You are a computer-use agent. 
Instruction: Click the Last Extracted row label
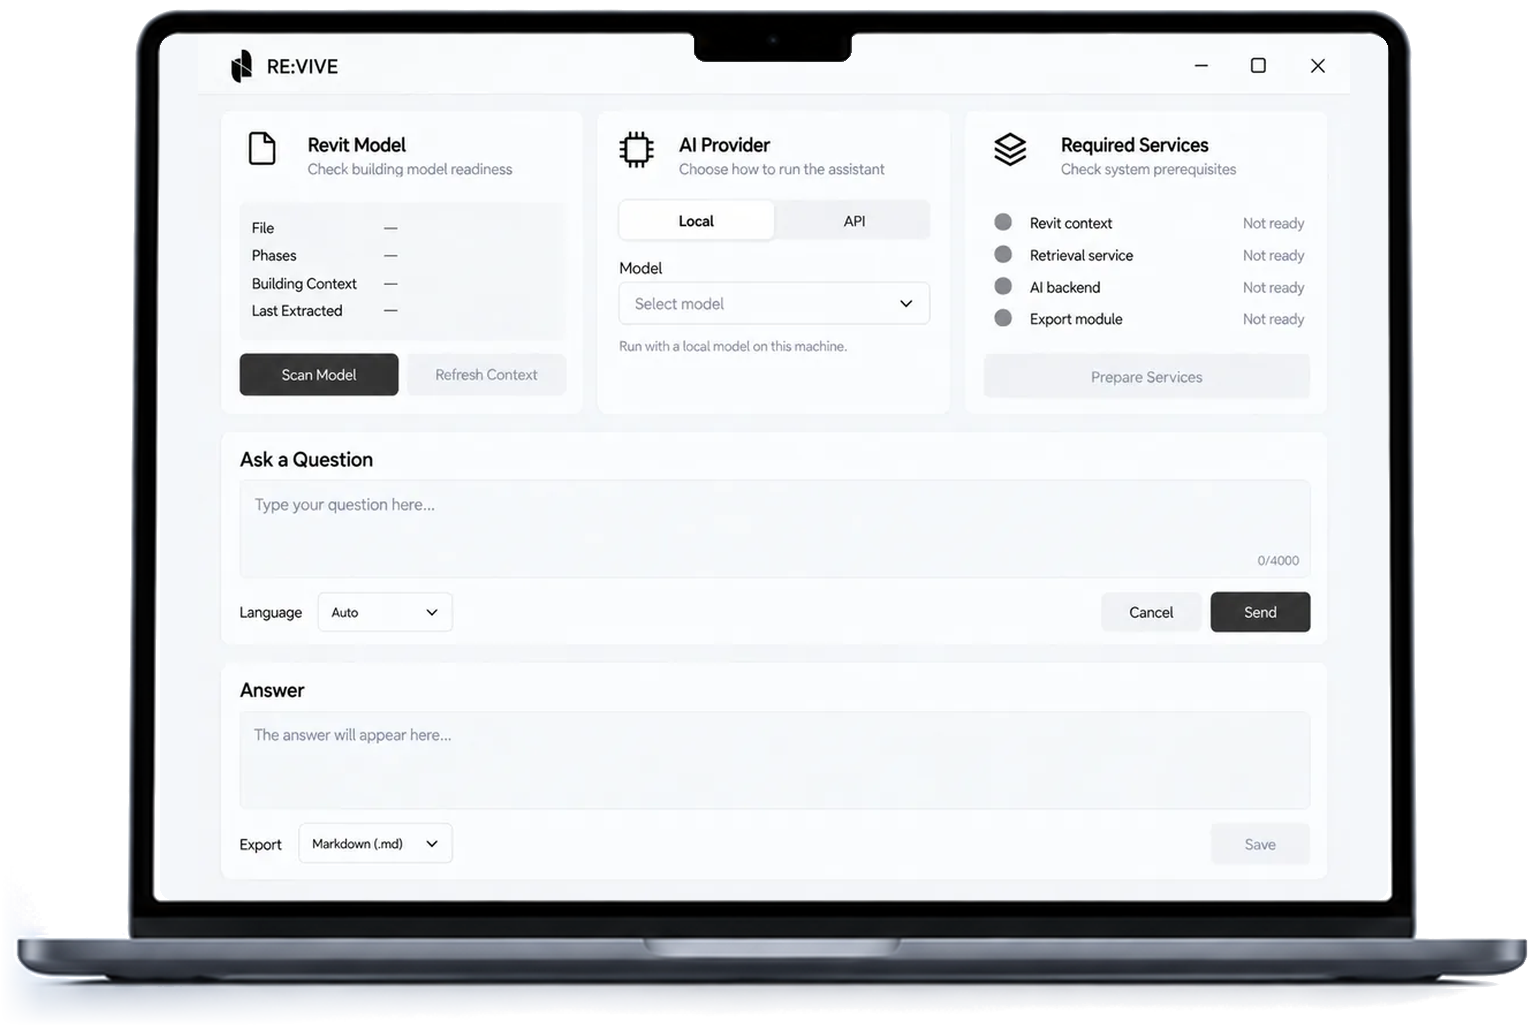pos(297,311)
